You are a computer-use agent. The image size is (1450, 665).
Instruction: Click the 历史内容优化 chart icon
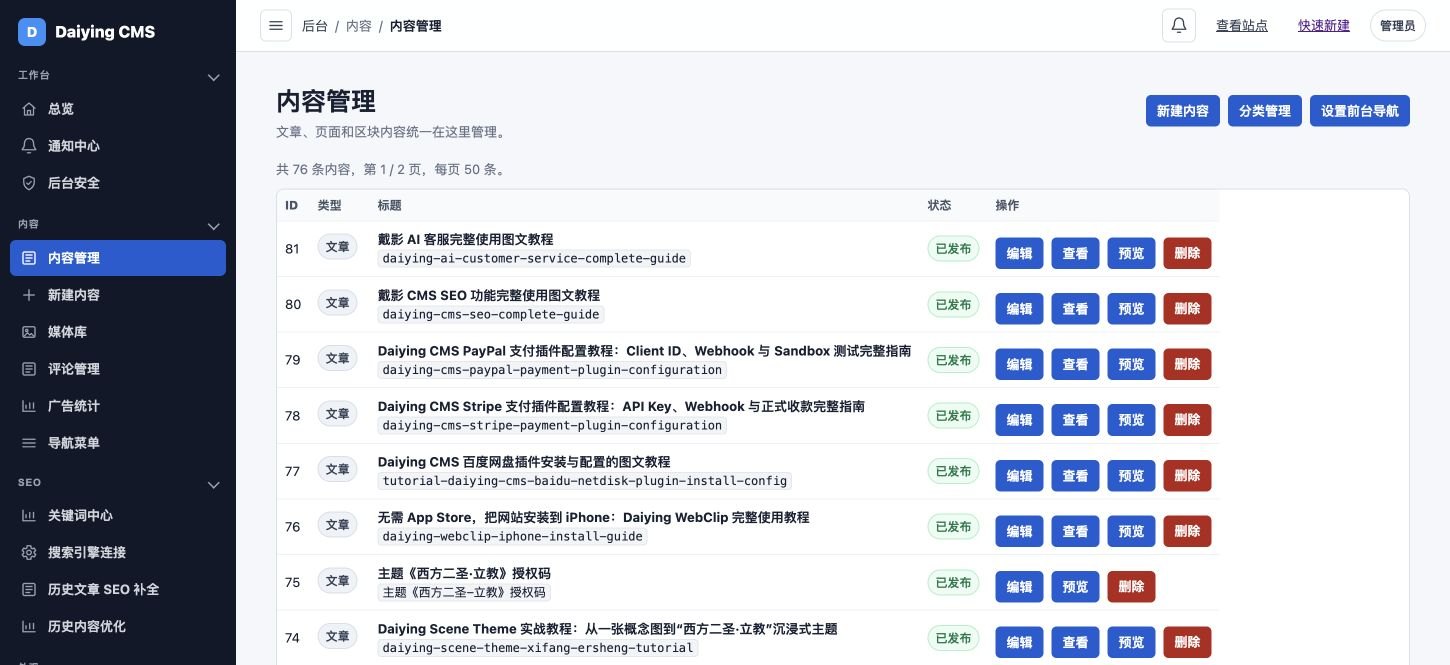pyautogui.click(x=29, y=626)
